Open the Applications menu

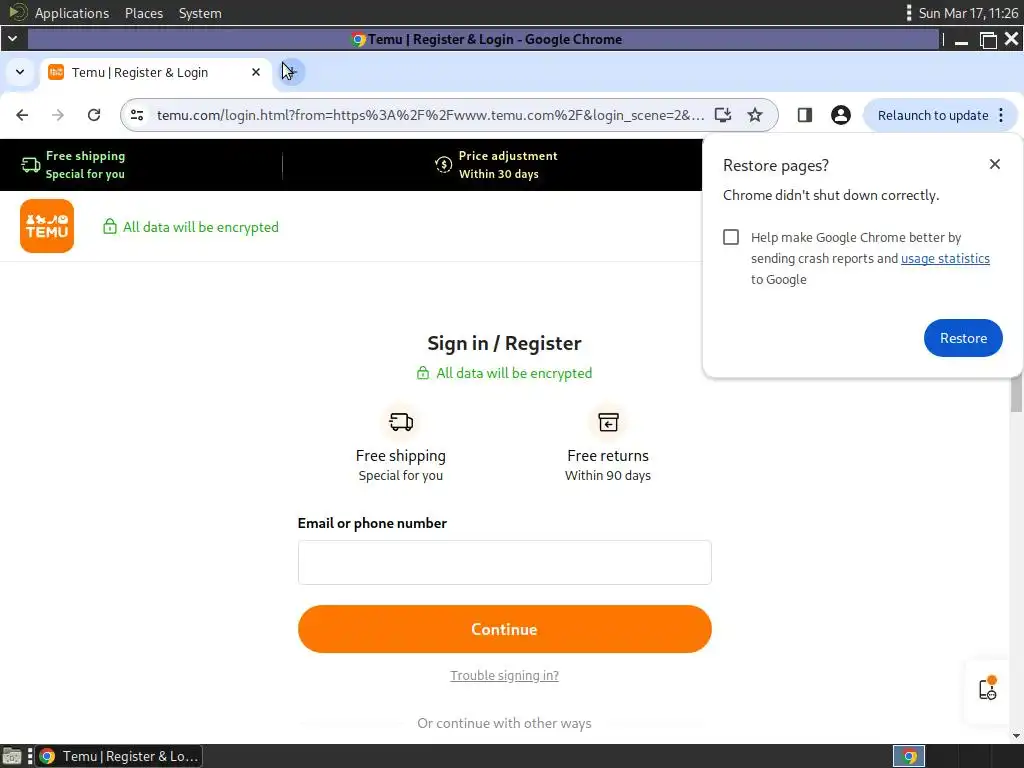tap(72, 13)
